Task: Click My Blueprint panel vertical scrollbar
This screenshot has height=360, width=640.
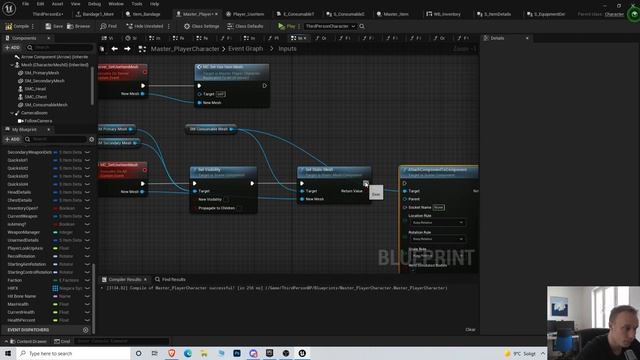Action: pos(93,298)
